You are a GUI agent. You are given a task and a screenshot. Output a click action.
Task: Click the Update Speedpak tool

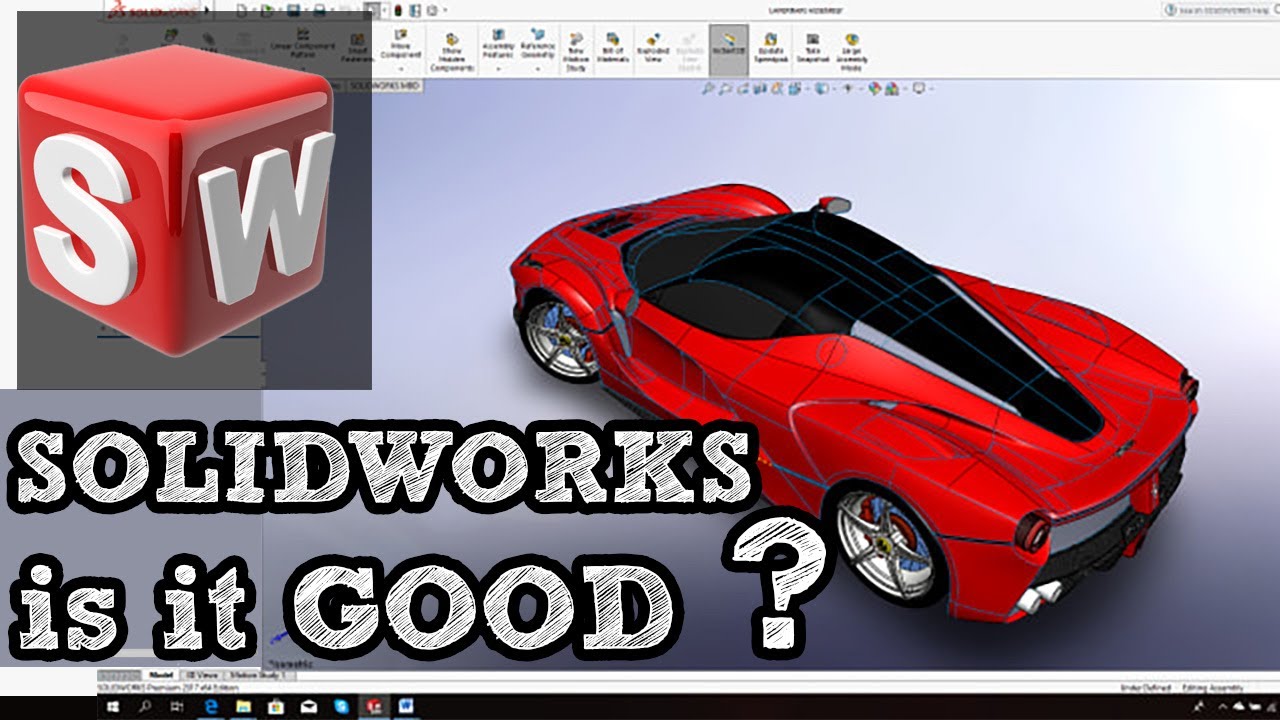(x=771, y=48)
